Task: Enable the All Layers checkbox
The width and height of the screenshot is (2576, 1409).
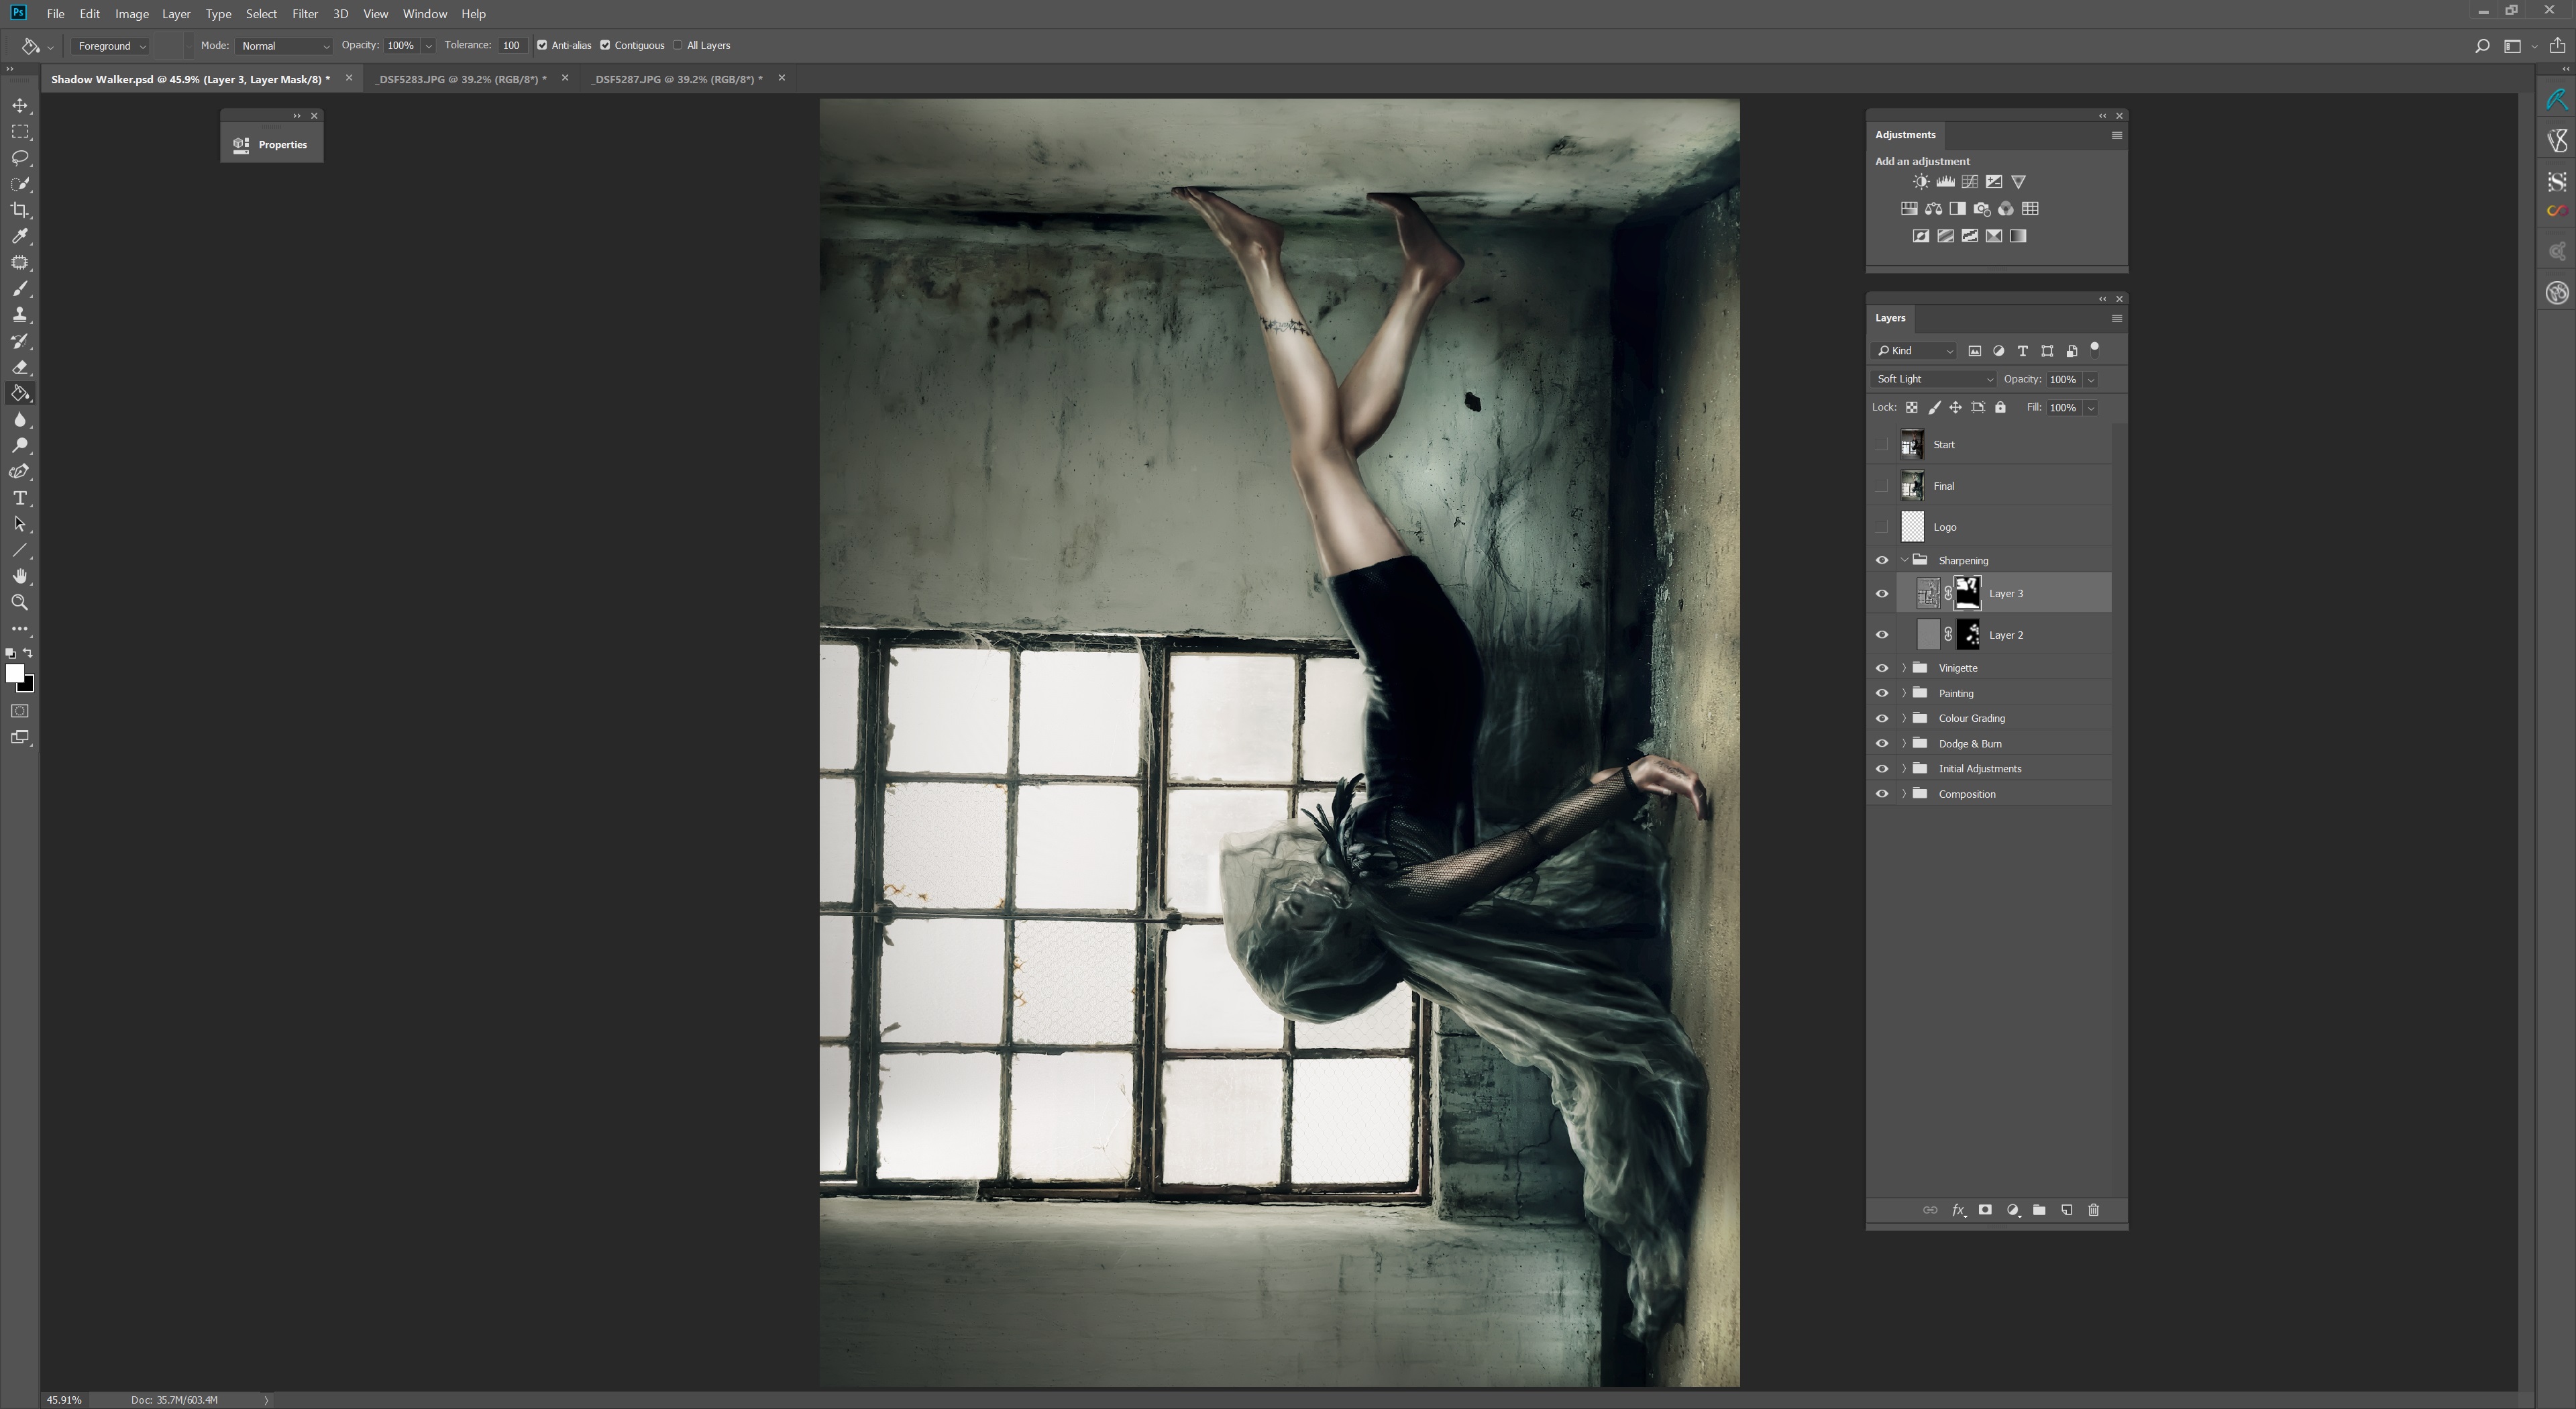Action: (678, 45)
